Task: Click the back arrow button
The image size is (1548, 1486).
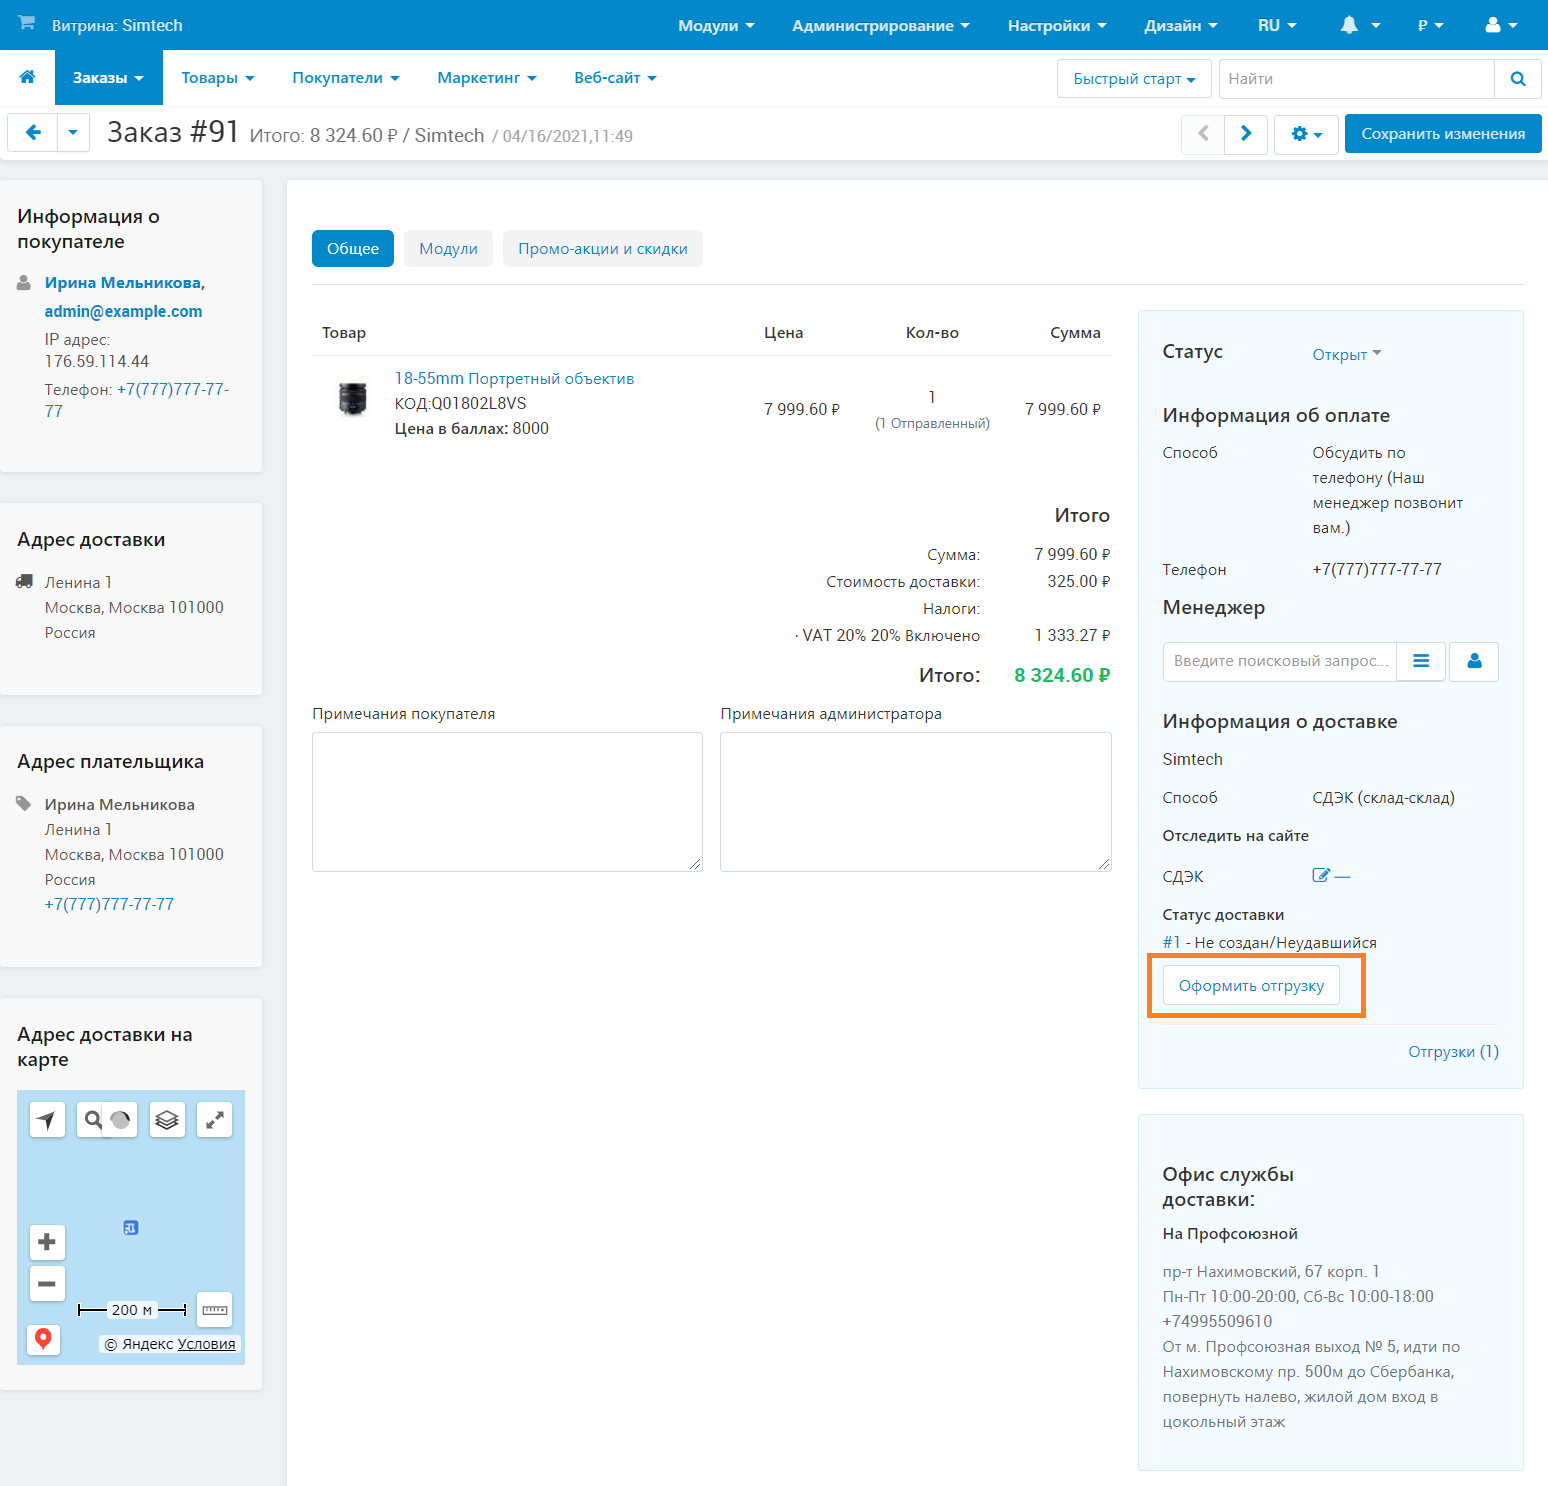Action: [33, 133]
